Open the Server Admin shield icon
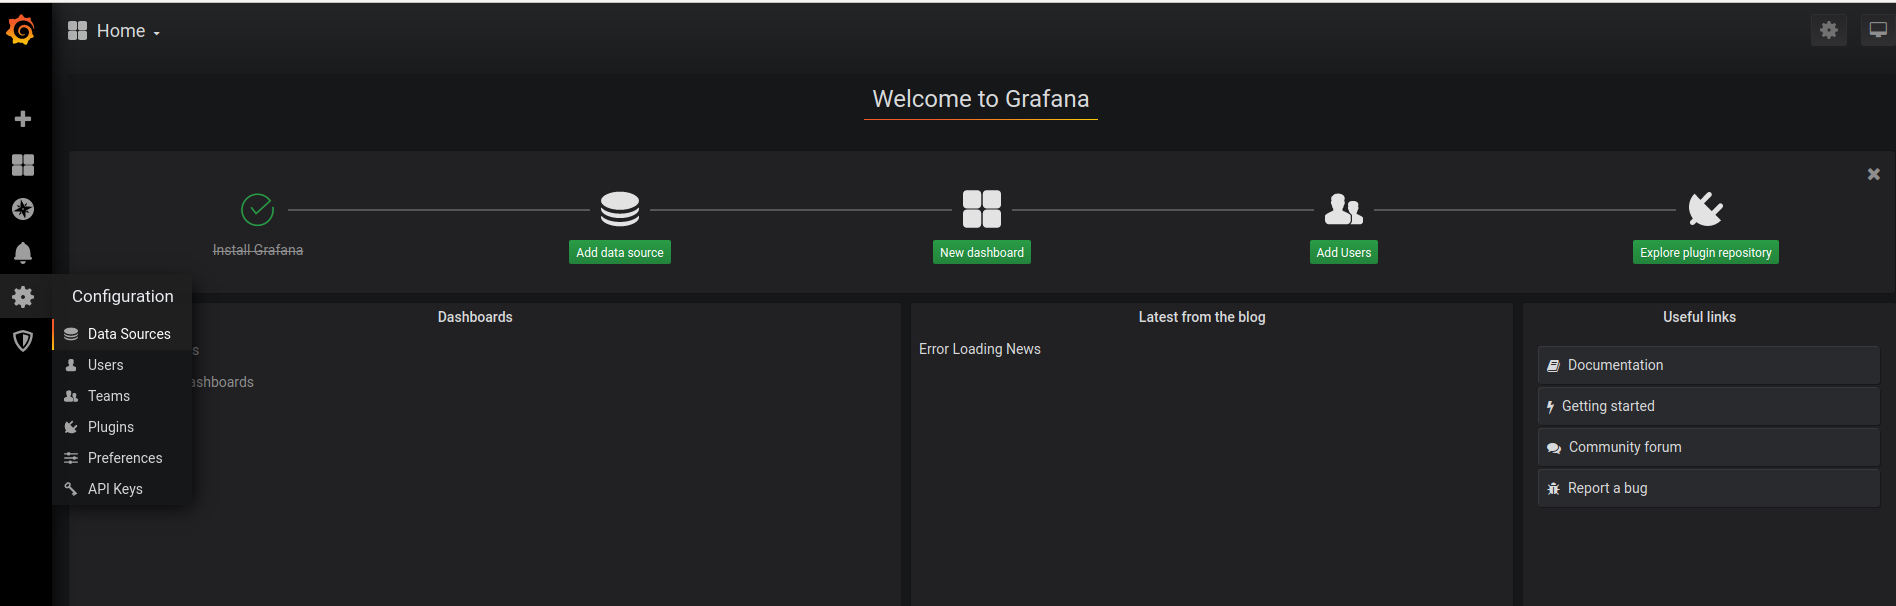This screenshot has width=1896, height=606. (x=23, y=341)
